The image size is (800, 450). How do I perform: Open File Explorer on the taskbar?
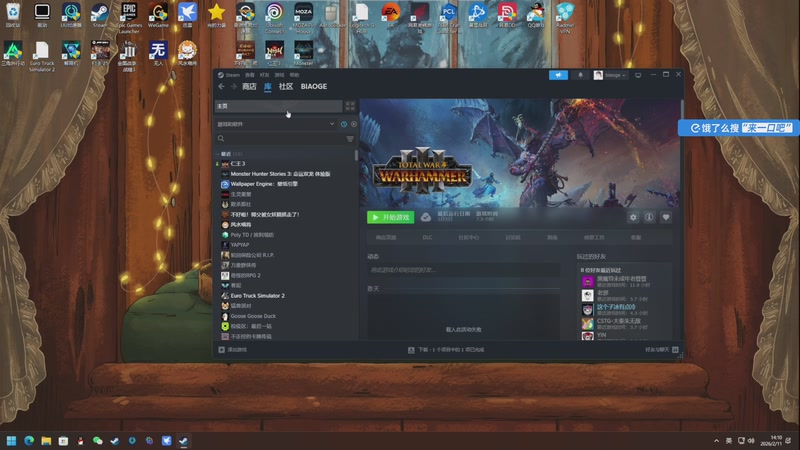coord(46,441)
